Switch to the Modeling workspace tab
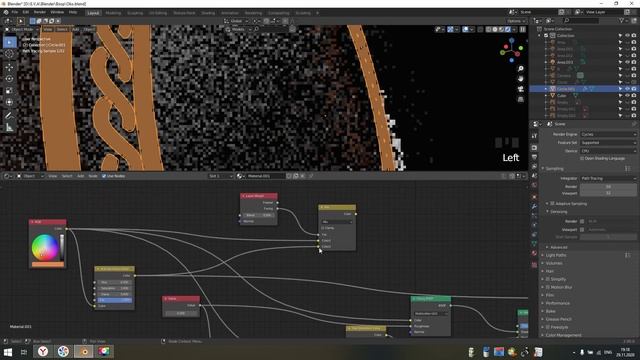Screen dimensions: 640x360 [113, 13]
